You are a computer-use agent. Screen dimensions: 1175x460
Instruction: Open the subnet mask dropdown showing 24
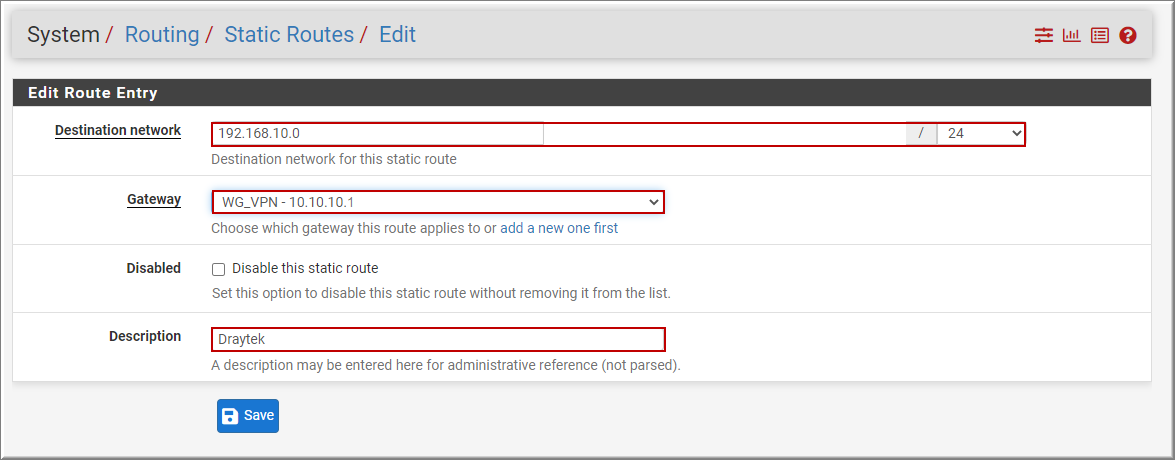[980, 133]
